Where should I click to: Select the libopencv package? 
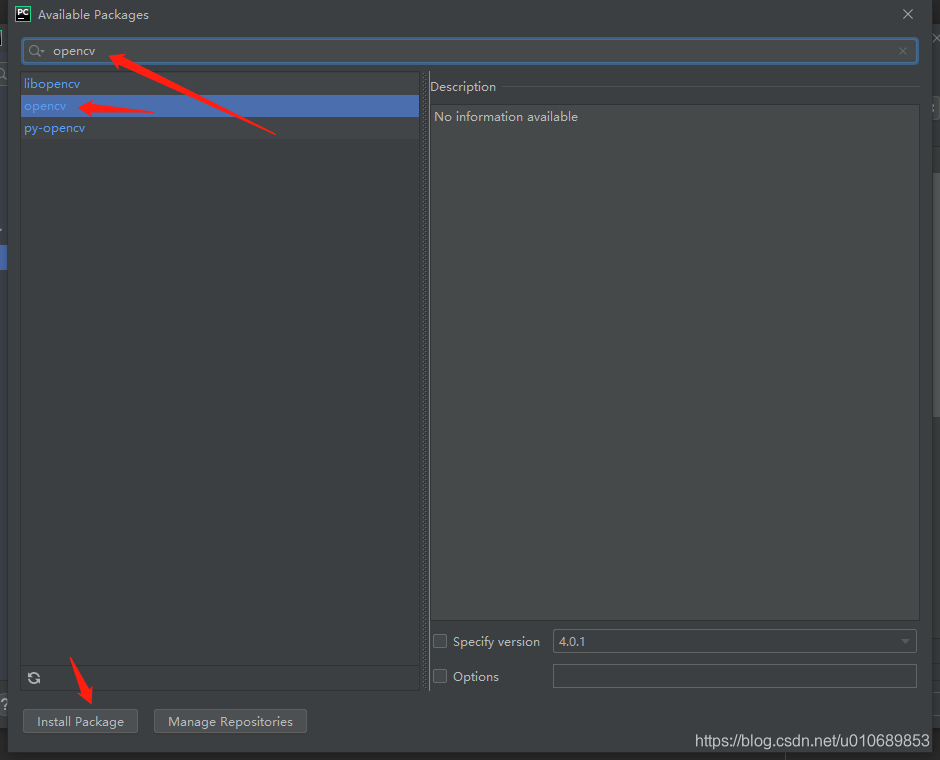point(52,83)
